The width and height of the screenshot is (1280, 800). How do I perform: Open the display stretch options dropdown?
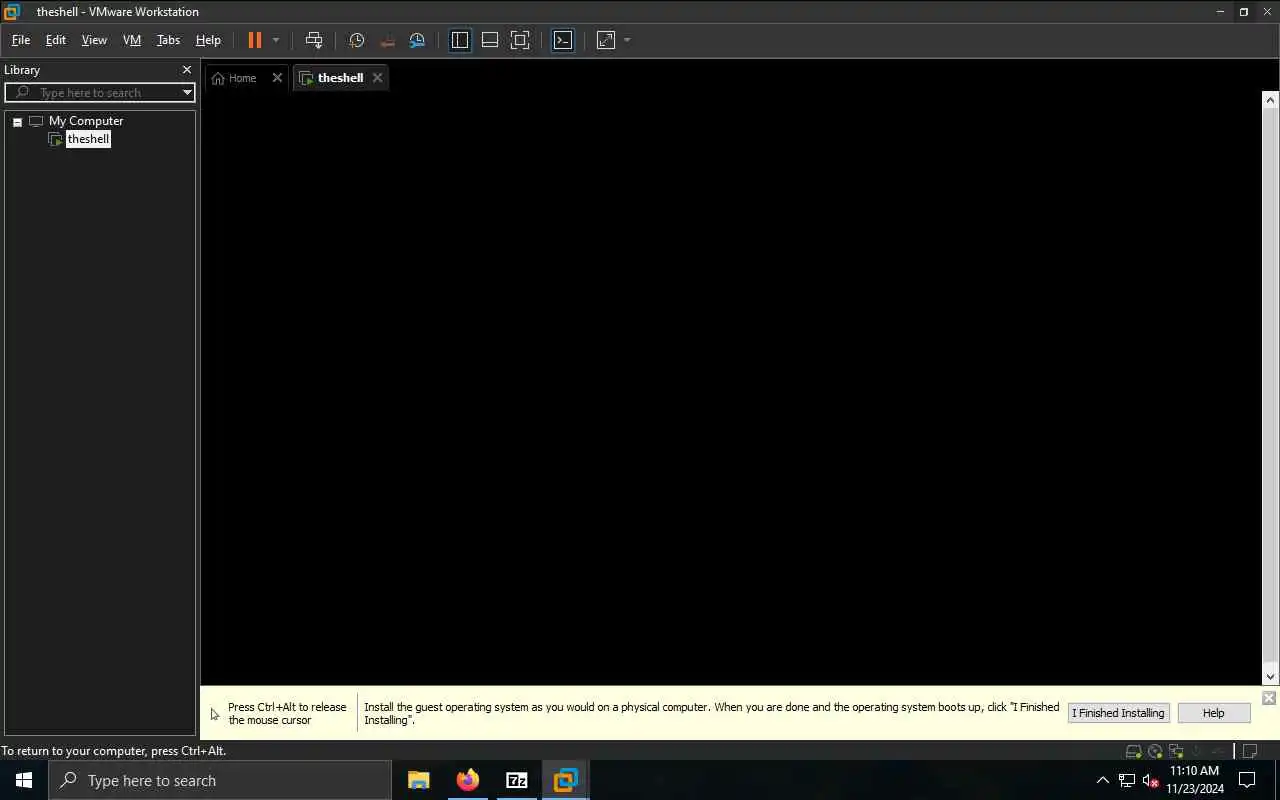pyautogui.click(x=627, y=40)
